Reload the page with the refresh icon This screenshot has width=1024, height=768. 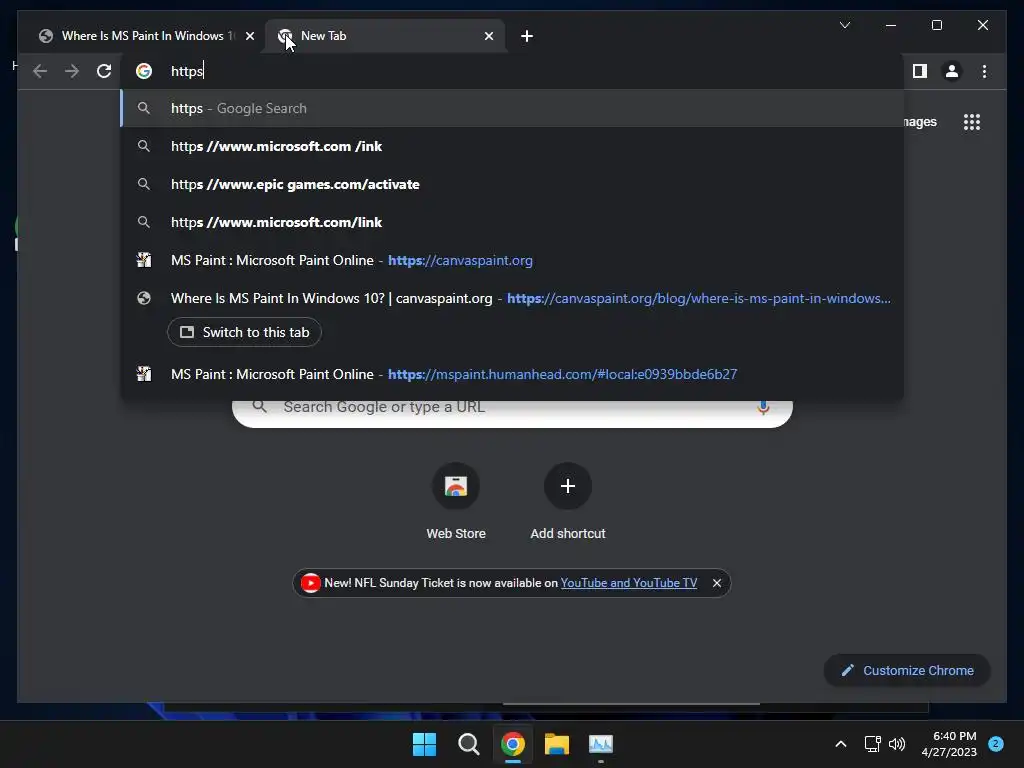coord(104,71)
